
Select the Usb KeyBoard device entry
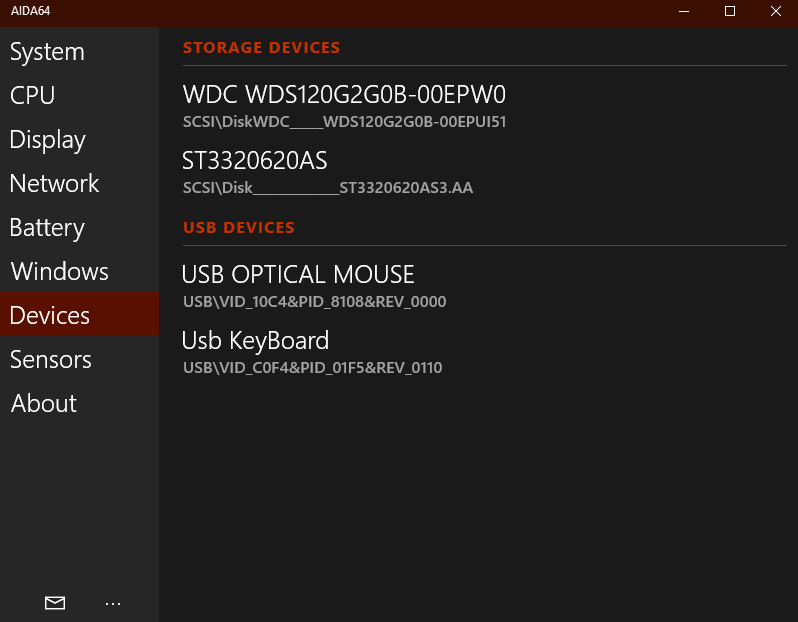[x=255, y=341]
